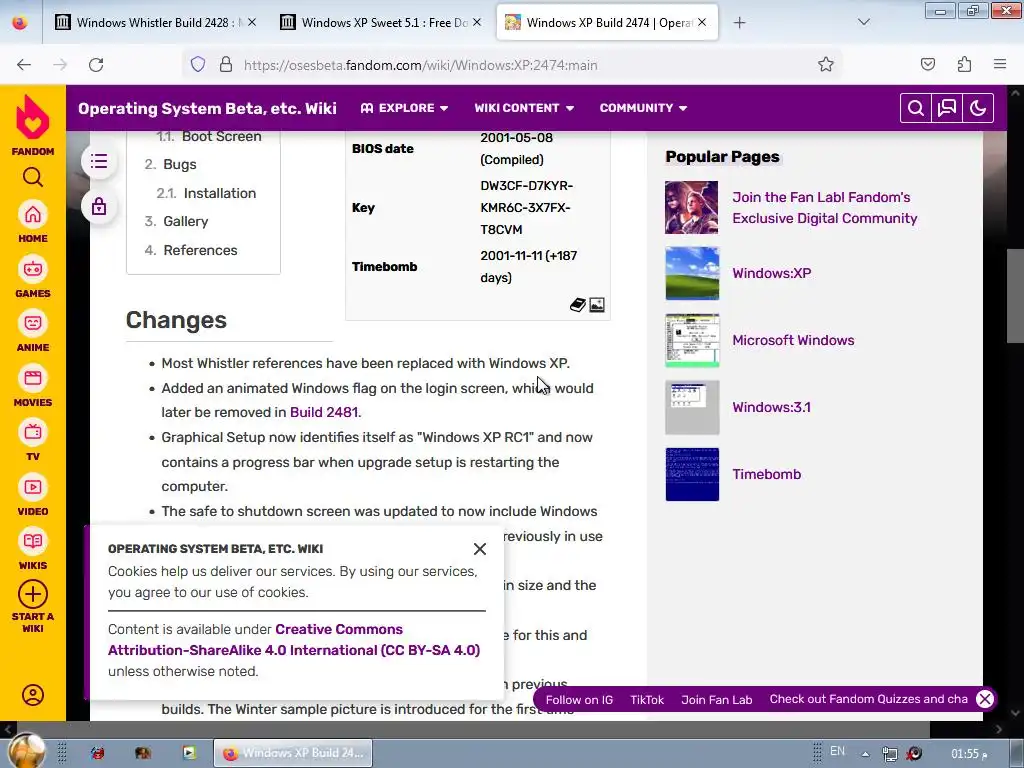Viewport: 1024px width, 768px height.
Task: Open the Build 2481 link
Action: coord(324,412)
